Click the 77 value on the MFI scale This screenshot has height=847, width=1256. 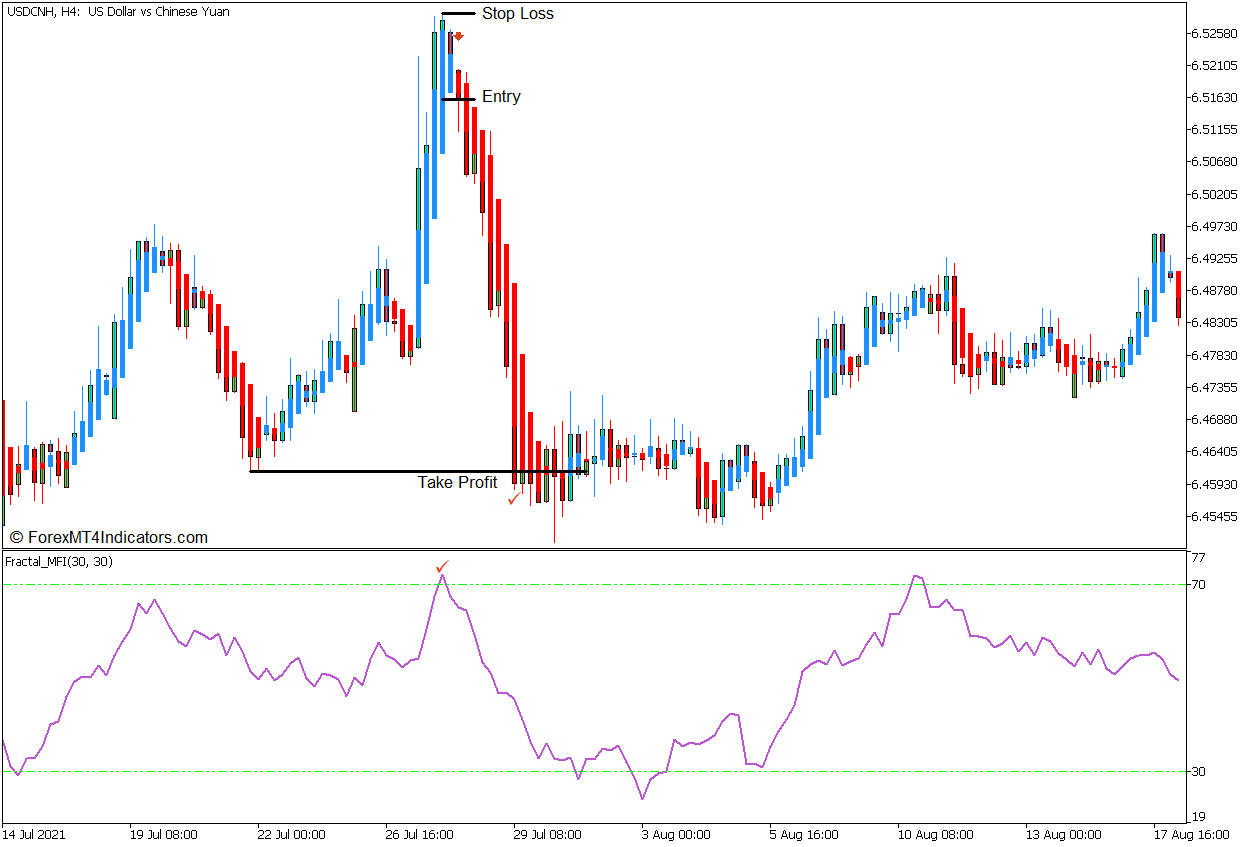pos(1198,558)
